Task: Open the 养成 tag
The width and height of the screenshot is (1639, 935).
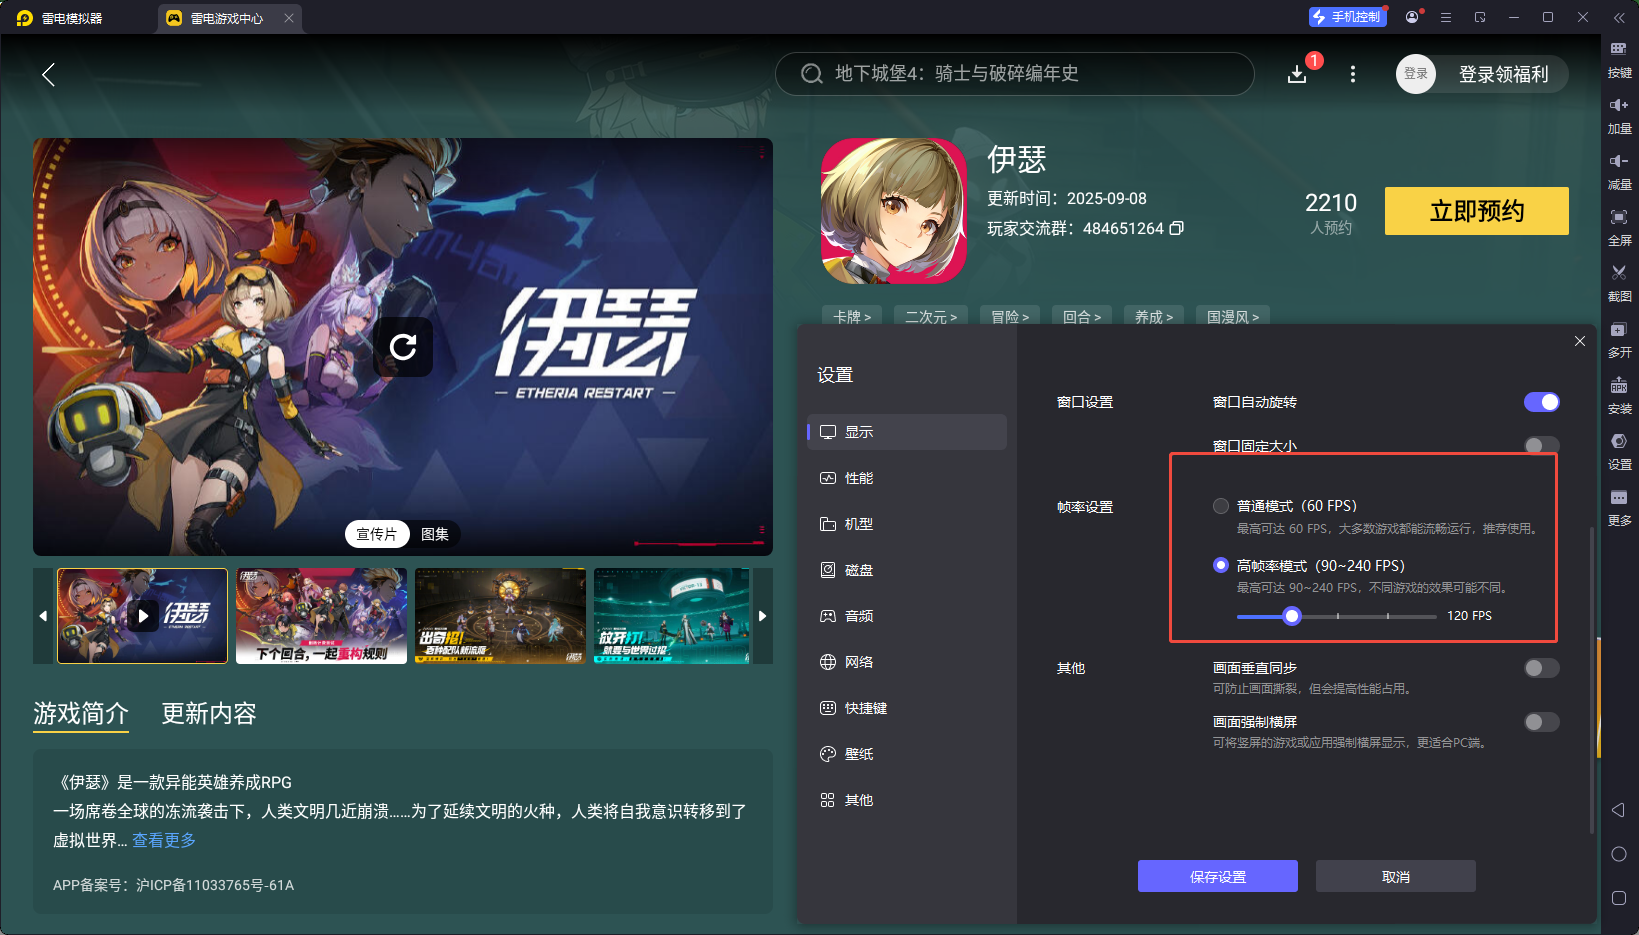Action: 1154,316
